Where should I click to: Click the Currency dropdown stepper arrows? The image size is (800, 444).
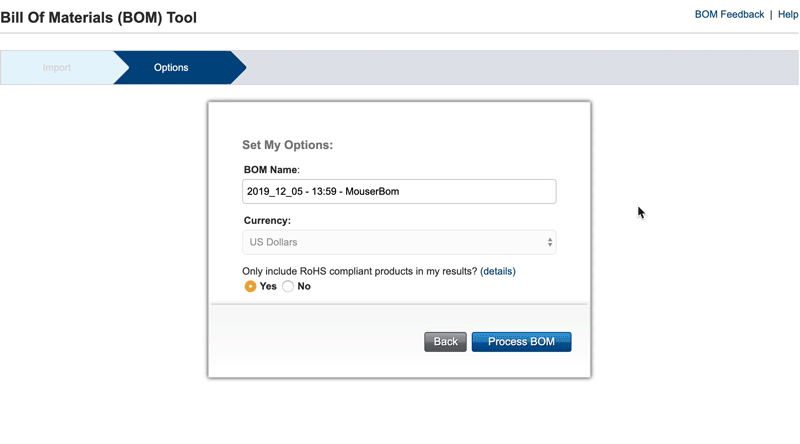(x=549, y=242)
